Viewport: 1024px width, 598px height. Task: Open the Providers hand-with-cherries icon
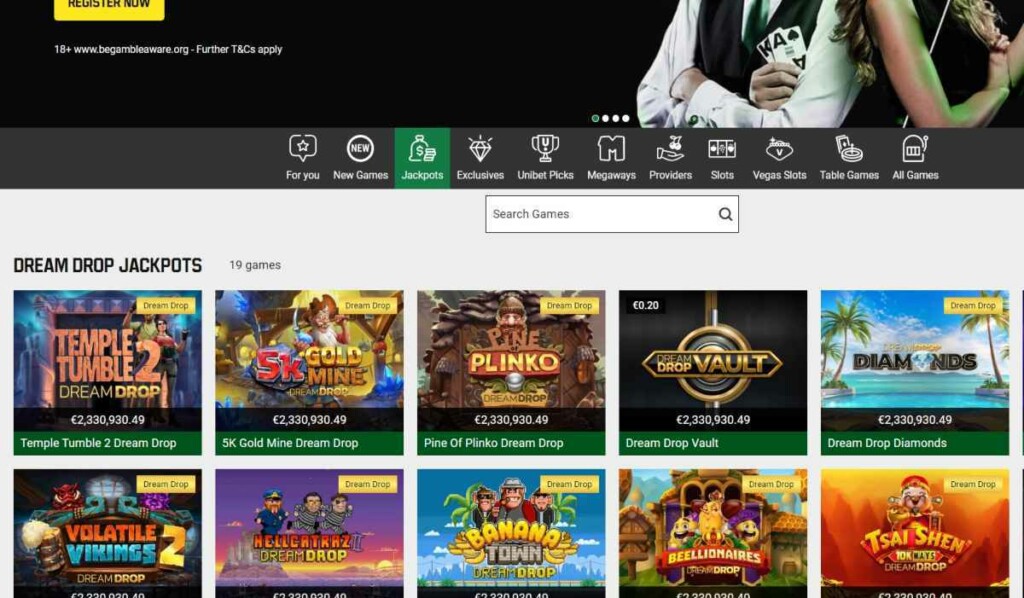point(670,148)
